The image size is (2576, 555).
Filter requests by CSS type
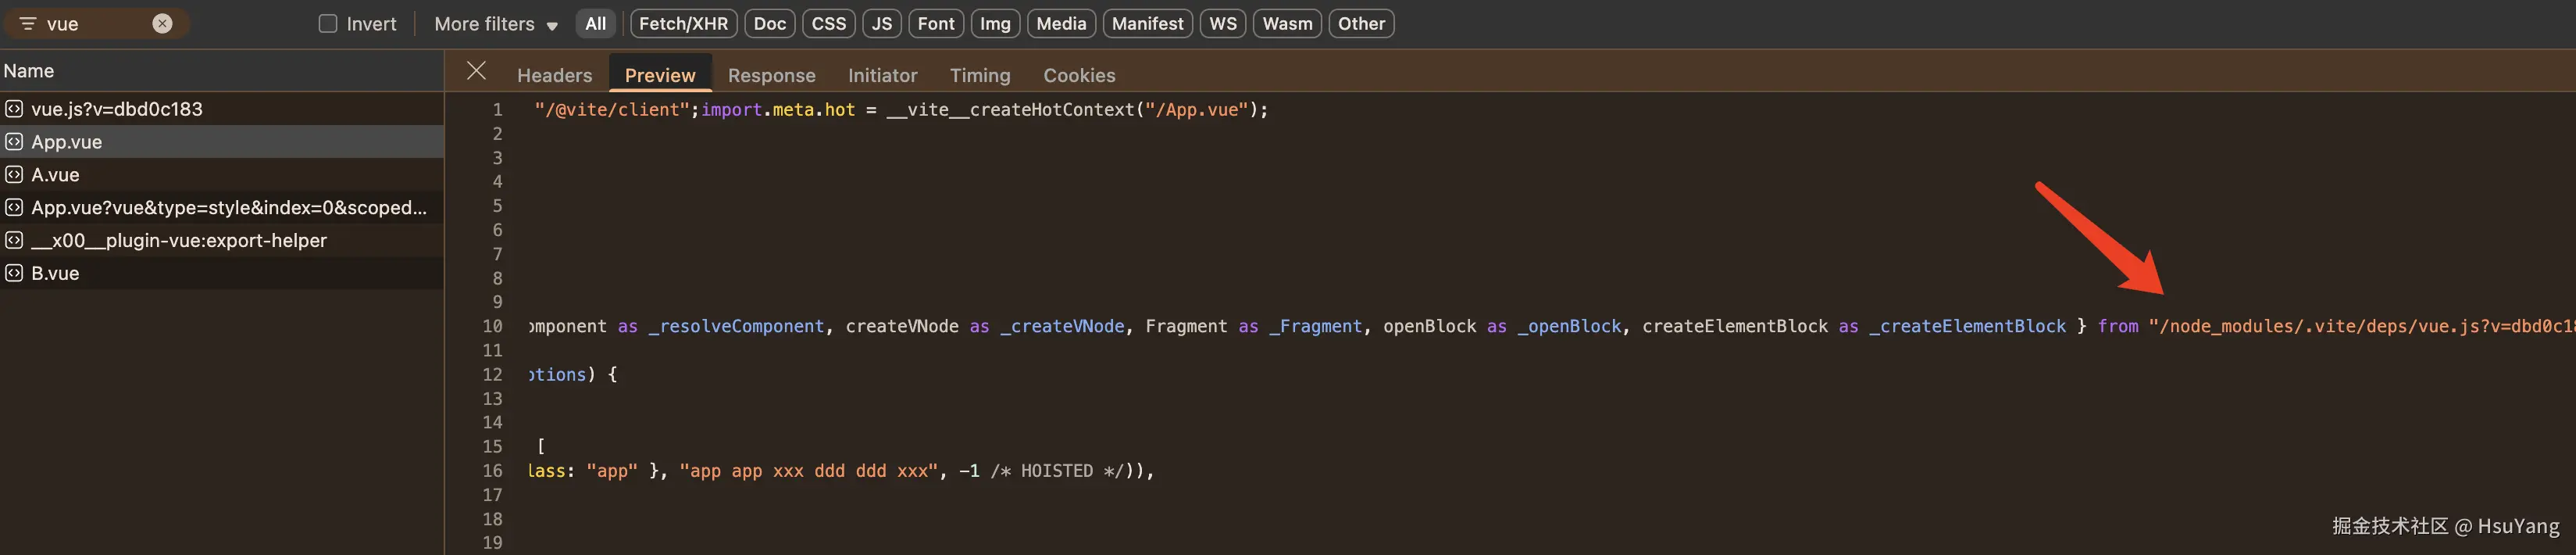click(x=828, y=24)
